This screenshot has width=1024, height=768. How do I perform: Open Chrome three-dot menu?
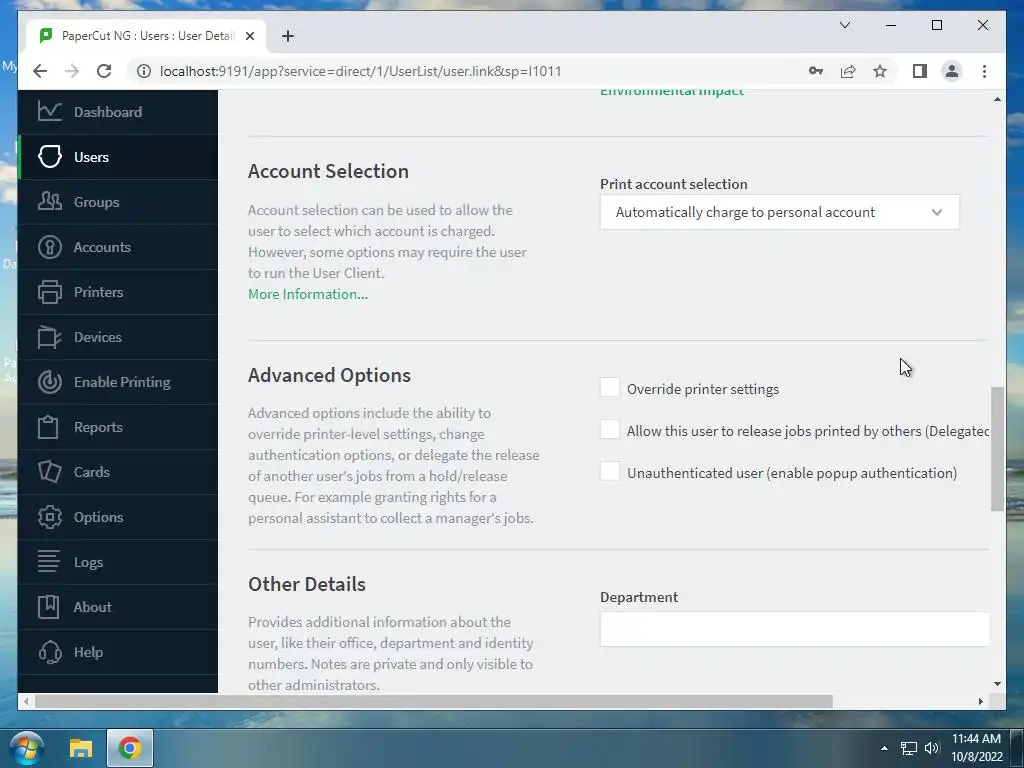click(984, 71)
